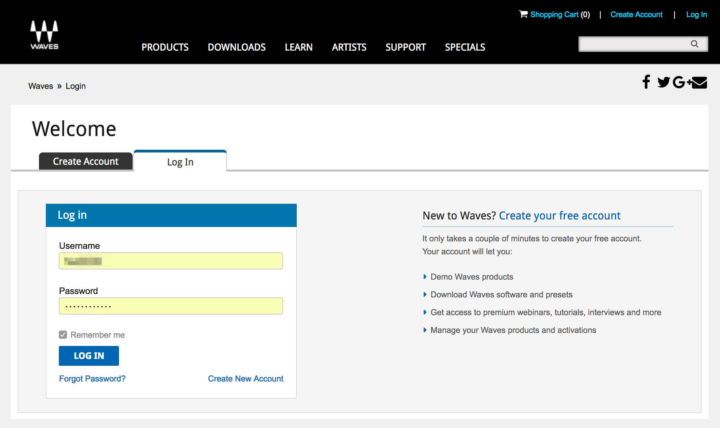Share page via Google Plus icon
Screen dimensions: 720x428
click(680, 82)
